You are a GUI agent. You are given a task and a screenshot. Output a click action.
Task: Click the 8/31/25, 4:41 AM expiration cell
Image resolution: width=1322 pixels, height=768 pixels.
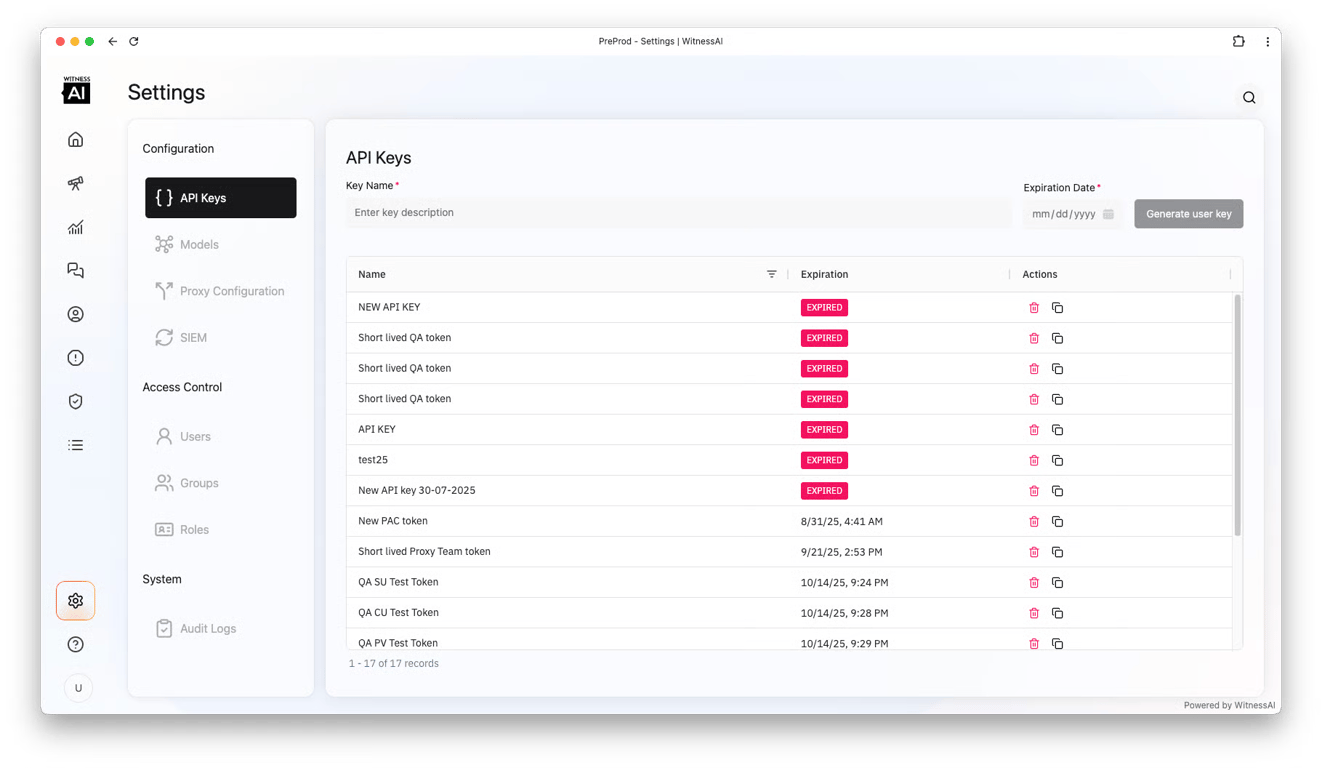coord(842,522)
